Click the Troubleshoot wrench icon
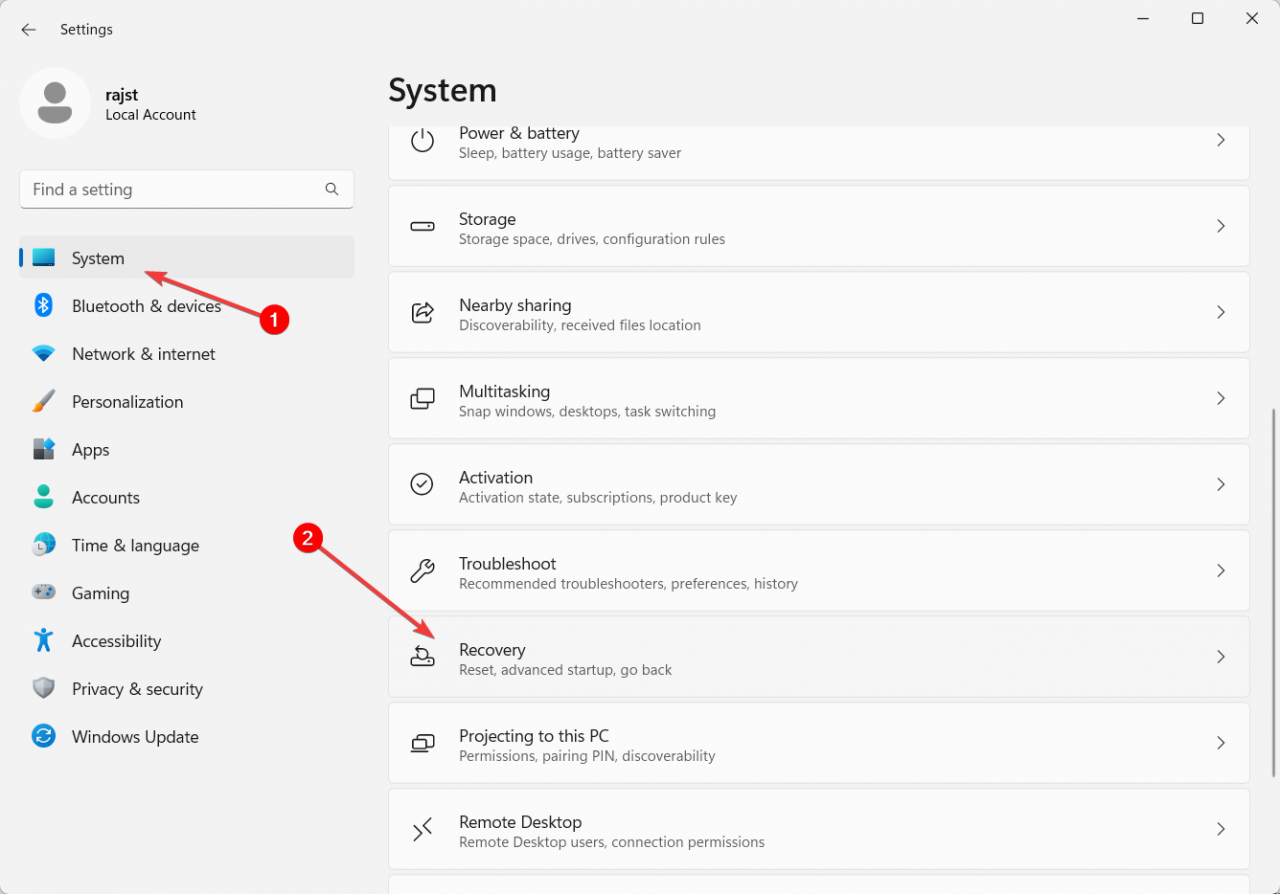 point(422,571)
